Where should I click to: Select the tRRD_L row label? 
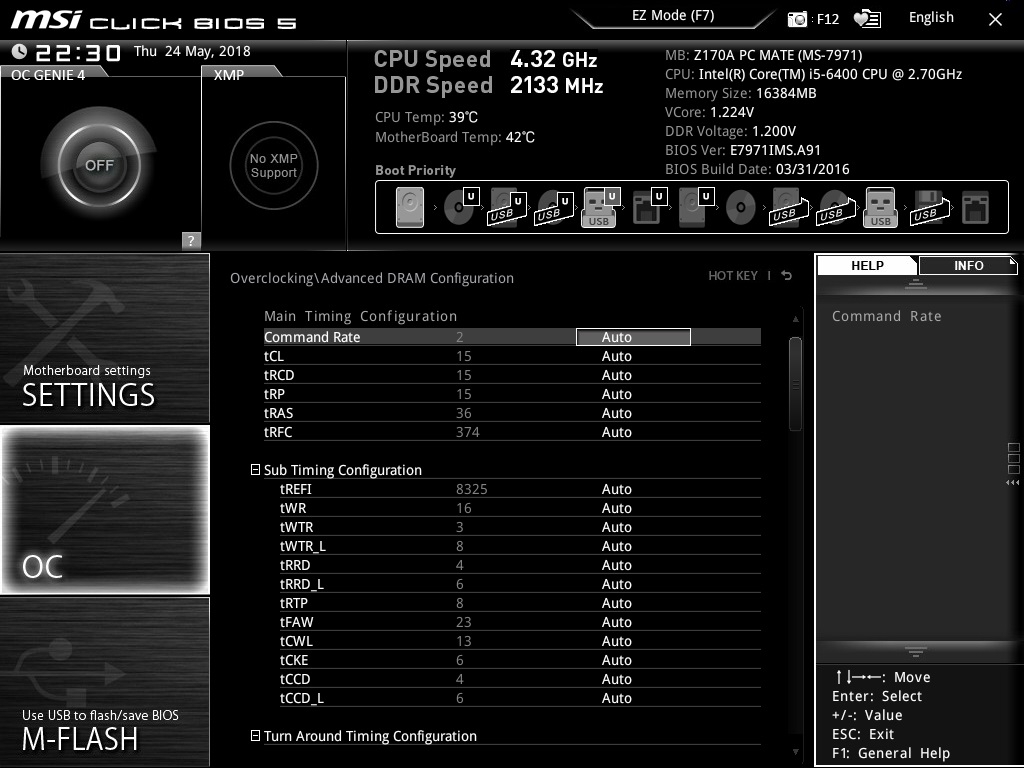[x=302, y=584]
